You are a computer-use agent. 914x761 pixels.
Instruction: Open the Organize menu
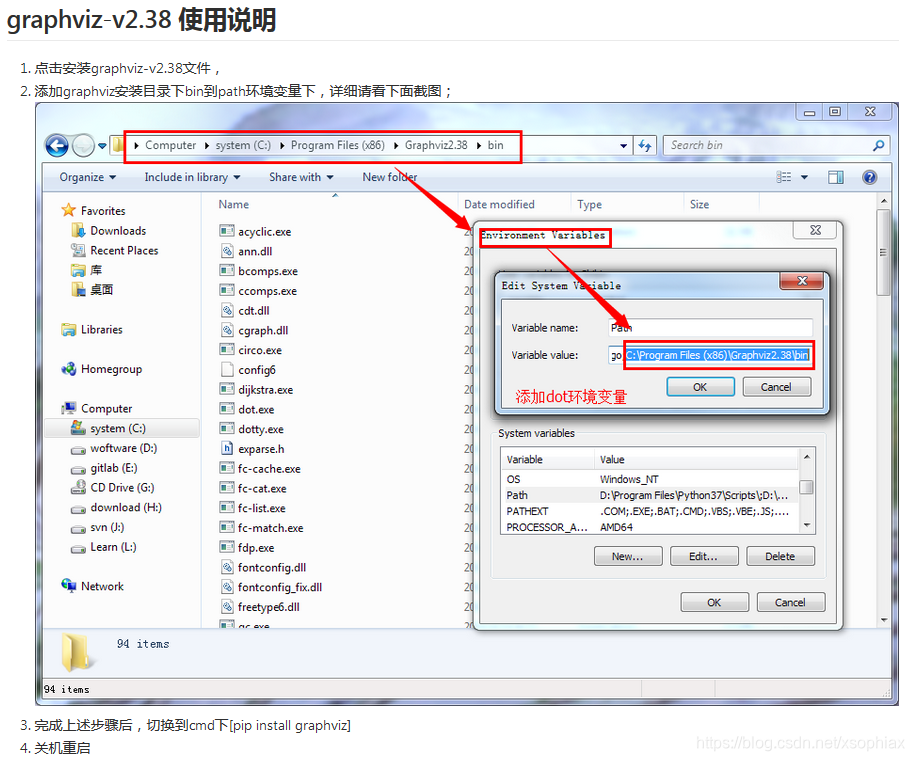pyautogui.click(x=87, y=177)
